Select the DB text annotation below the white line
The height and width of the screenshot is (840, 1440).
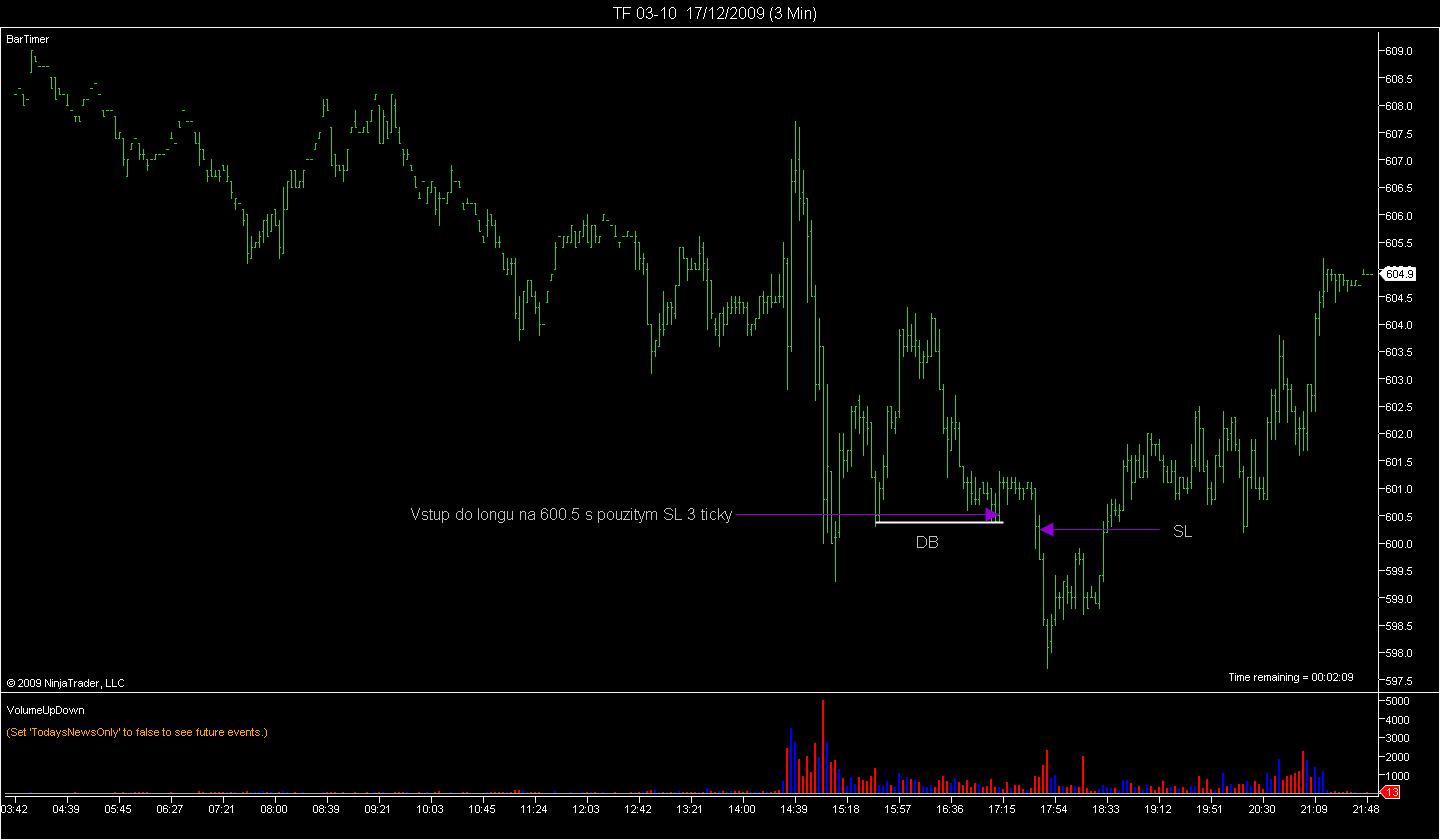[x=927, y=542]
